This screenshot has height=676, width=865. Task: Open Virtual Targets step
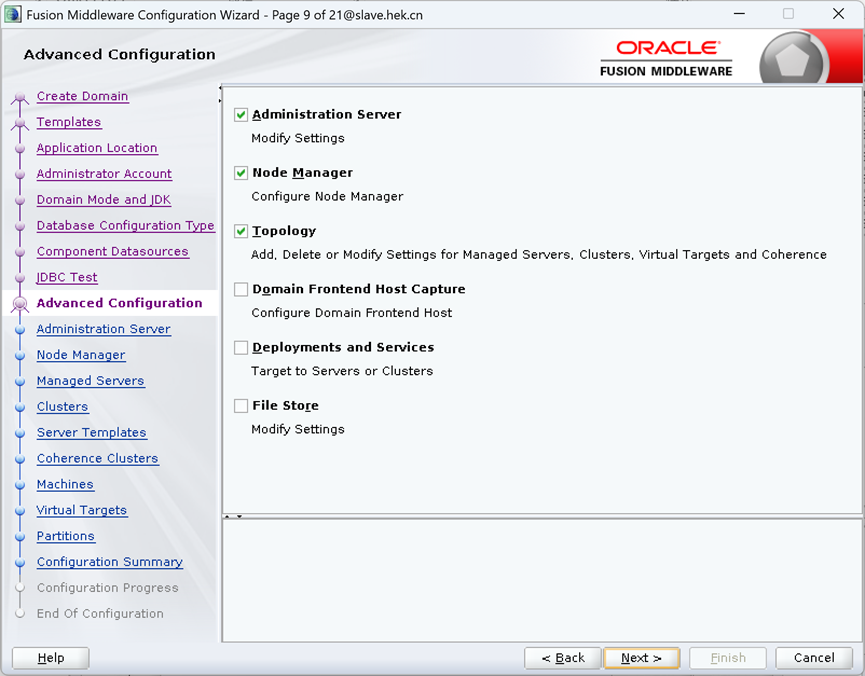click(x=82, y=510)
